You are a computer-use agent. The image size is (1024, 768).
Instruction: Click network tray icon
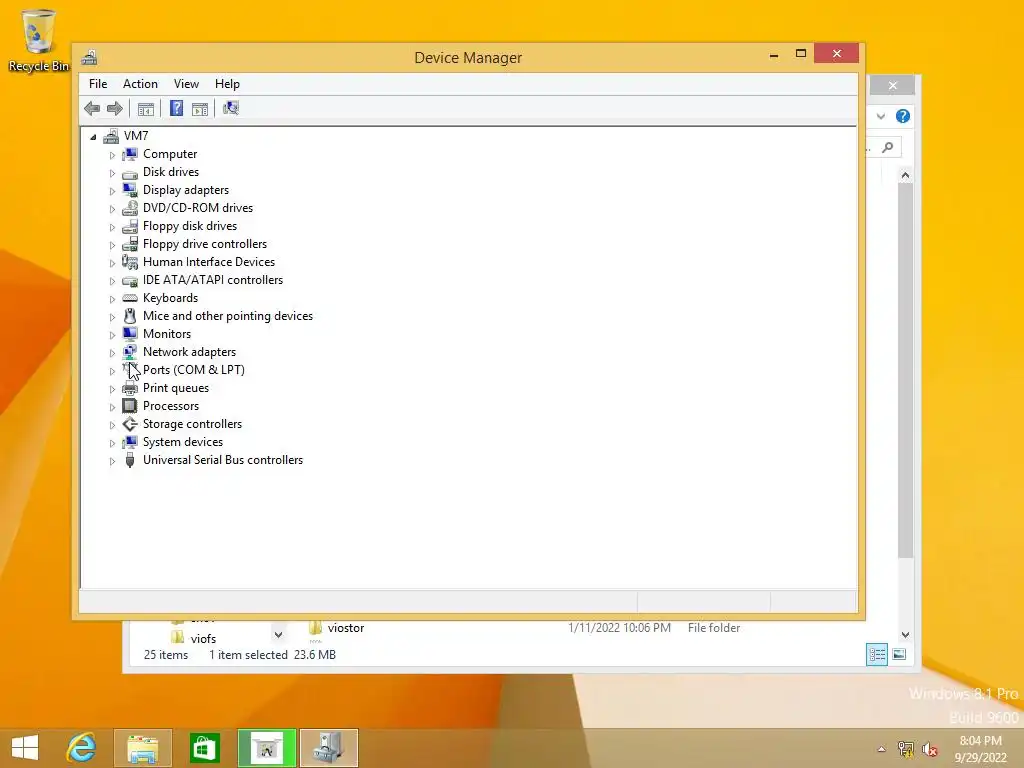pyautogui.click(x=906, y=749)
